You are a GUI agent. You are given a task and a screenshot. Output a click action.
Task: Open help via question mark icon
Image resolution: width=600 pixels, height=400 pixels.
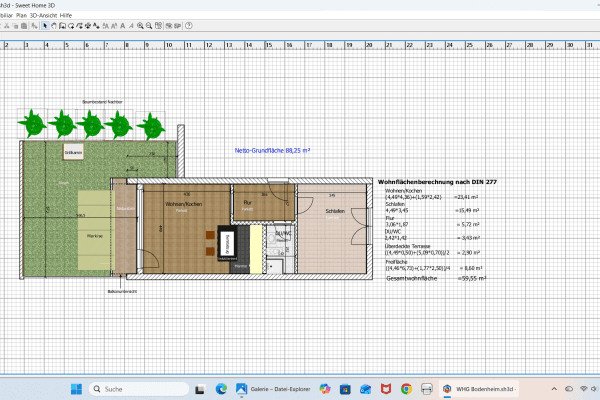189,26
